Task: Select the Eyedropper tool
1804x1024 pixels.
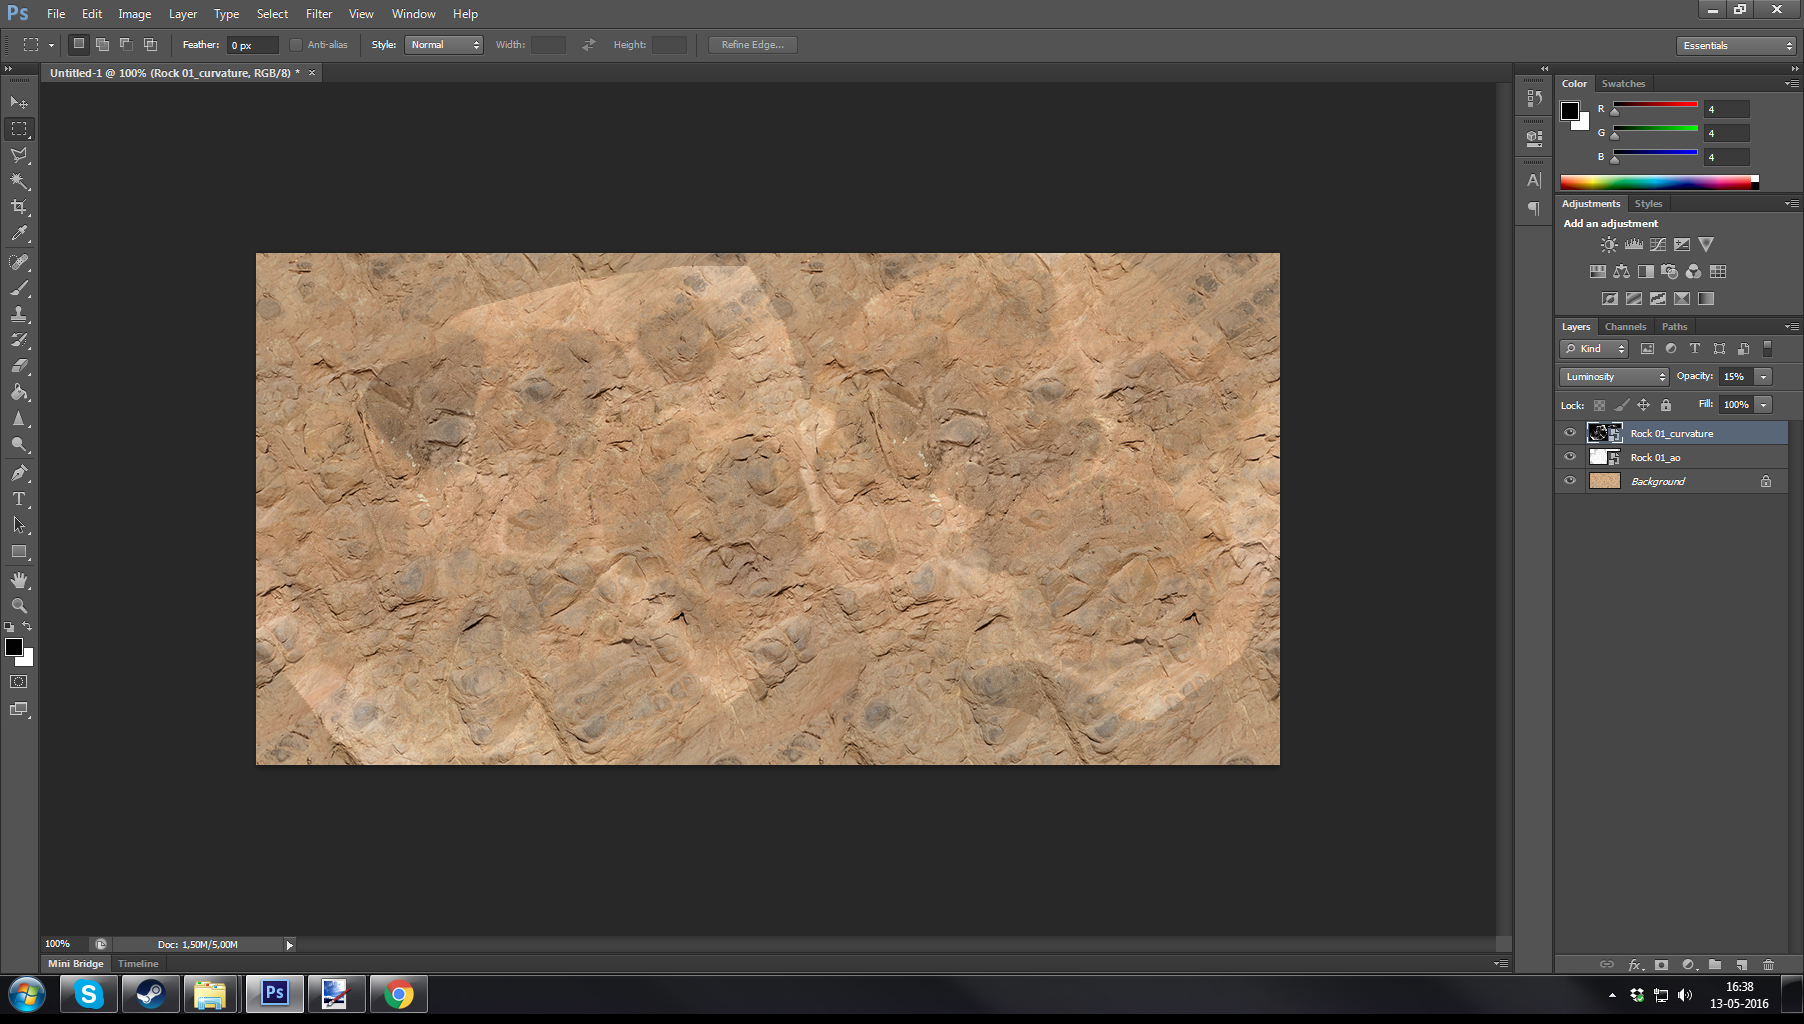Action: pos(19,234)
